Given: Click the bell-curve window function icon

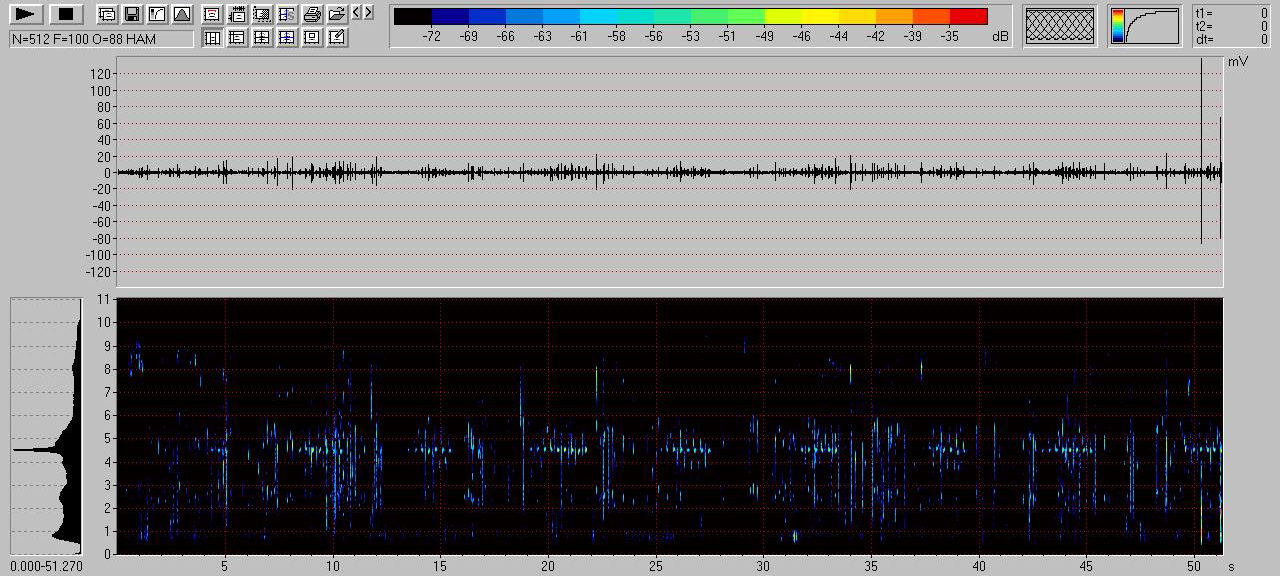Looking at the screenshot, I should 181,14.
